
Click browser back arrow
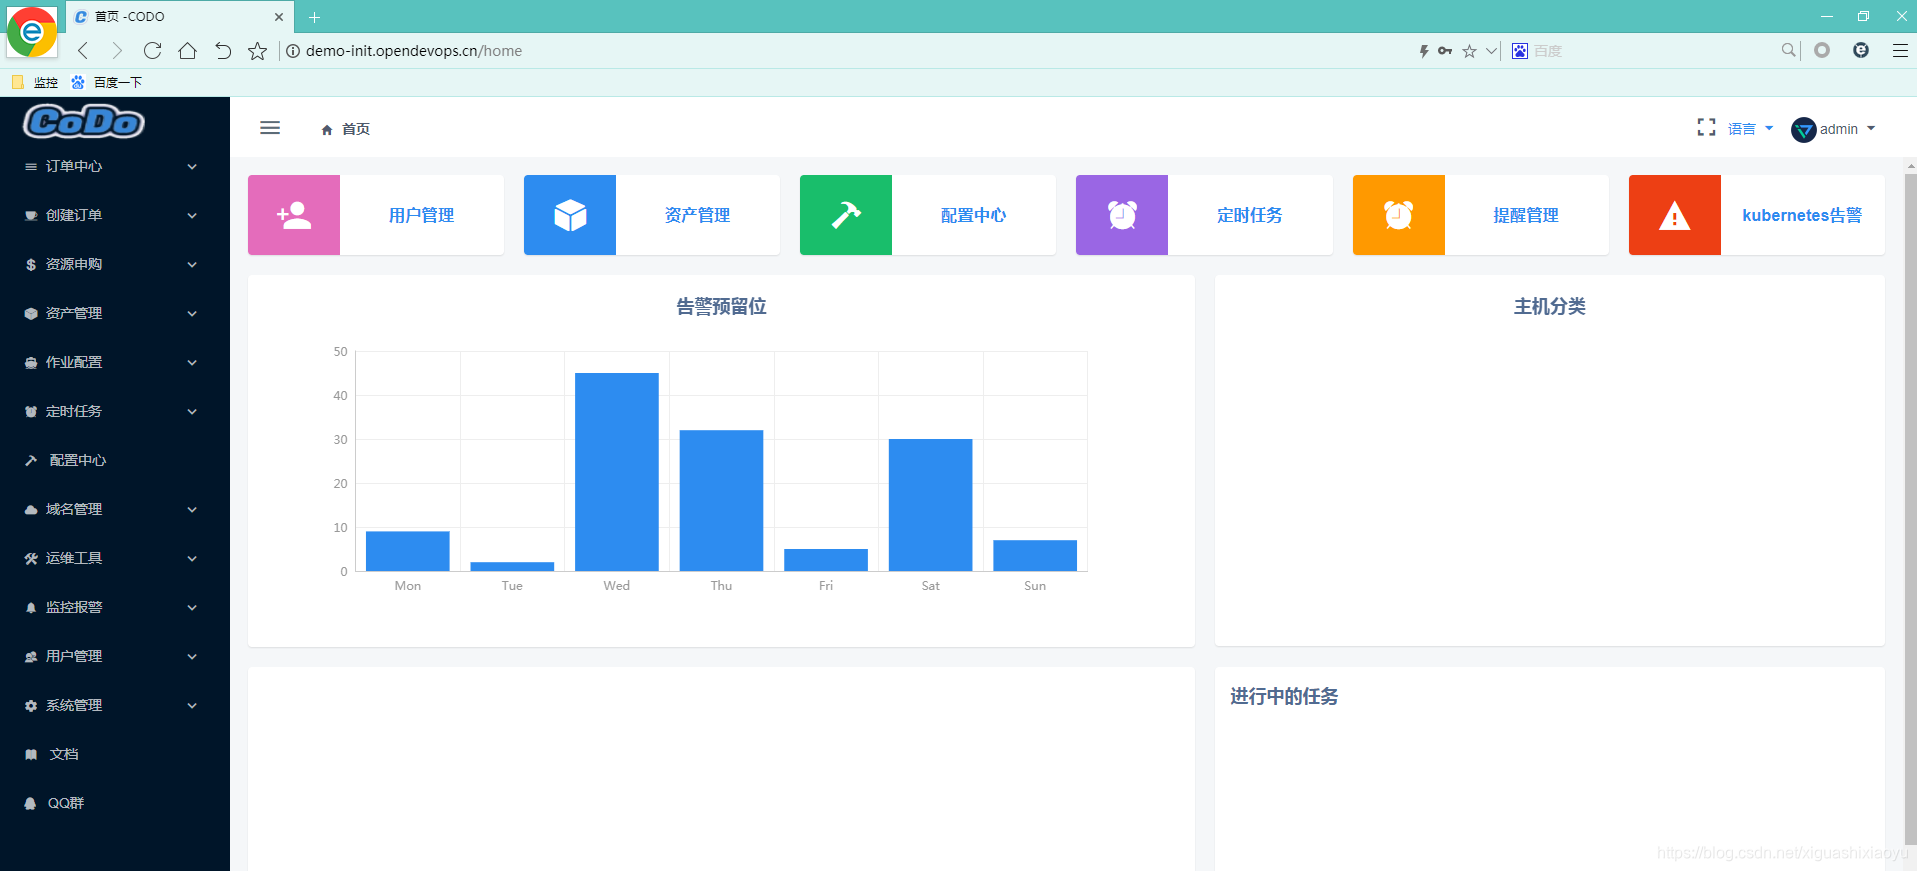[83, 51]
